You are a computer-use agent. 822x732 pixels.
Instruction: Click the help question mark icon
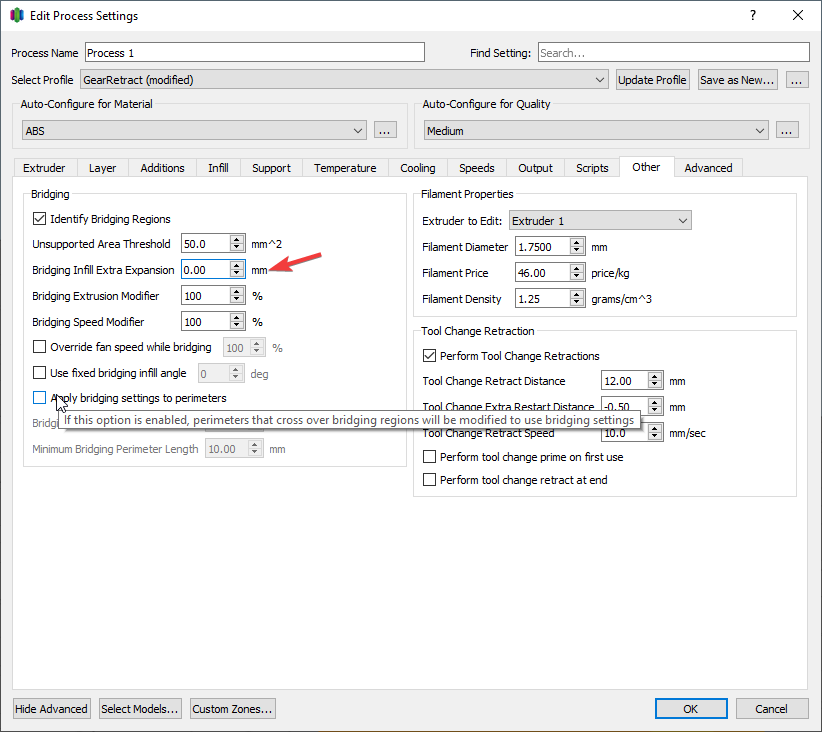[753, 15]
